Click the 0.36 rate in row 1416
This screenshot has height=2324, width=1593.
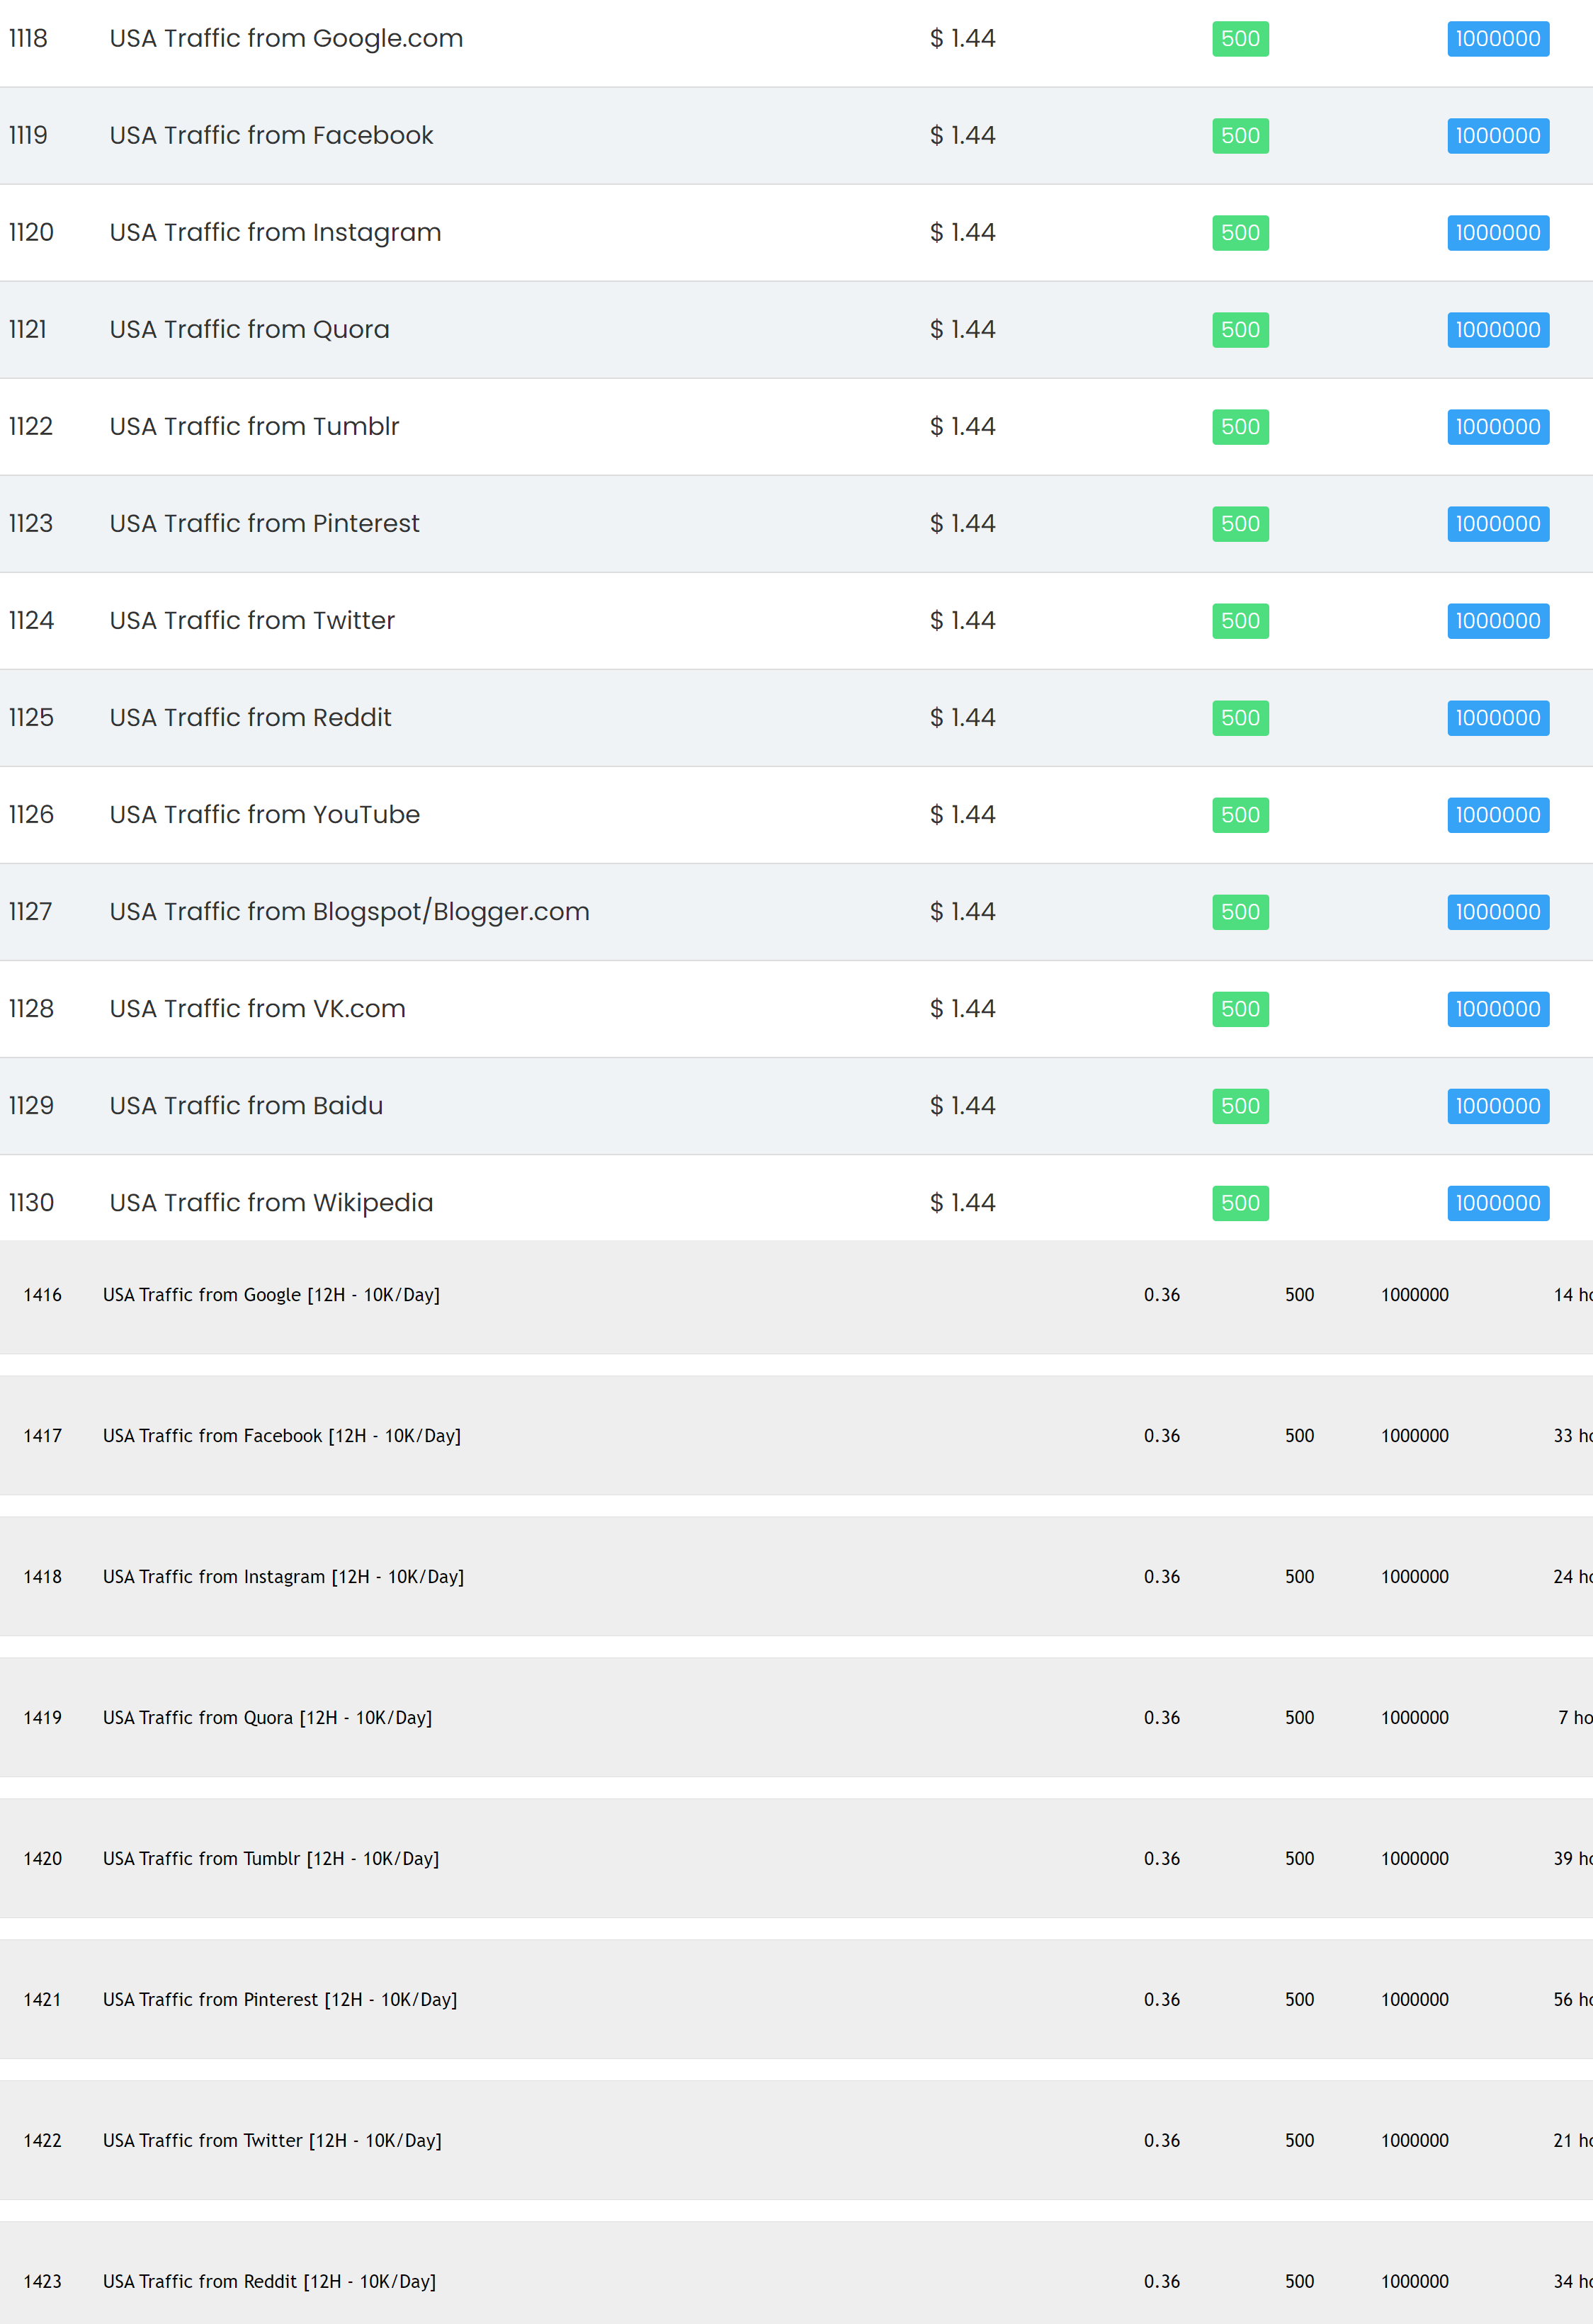[1162, 1295]
